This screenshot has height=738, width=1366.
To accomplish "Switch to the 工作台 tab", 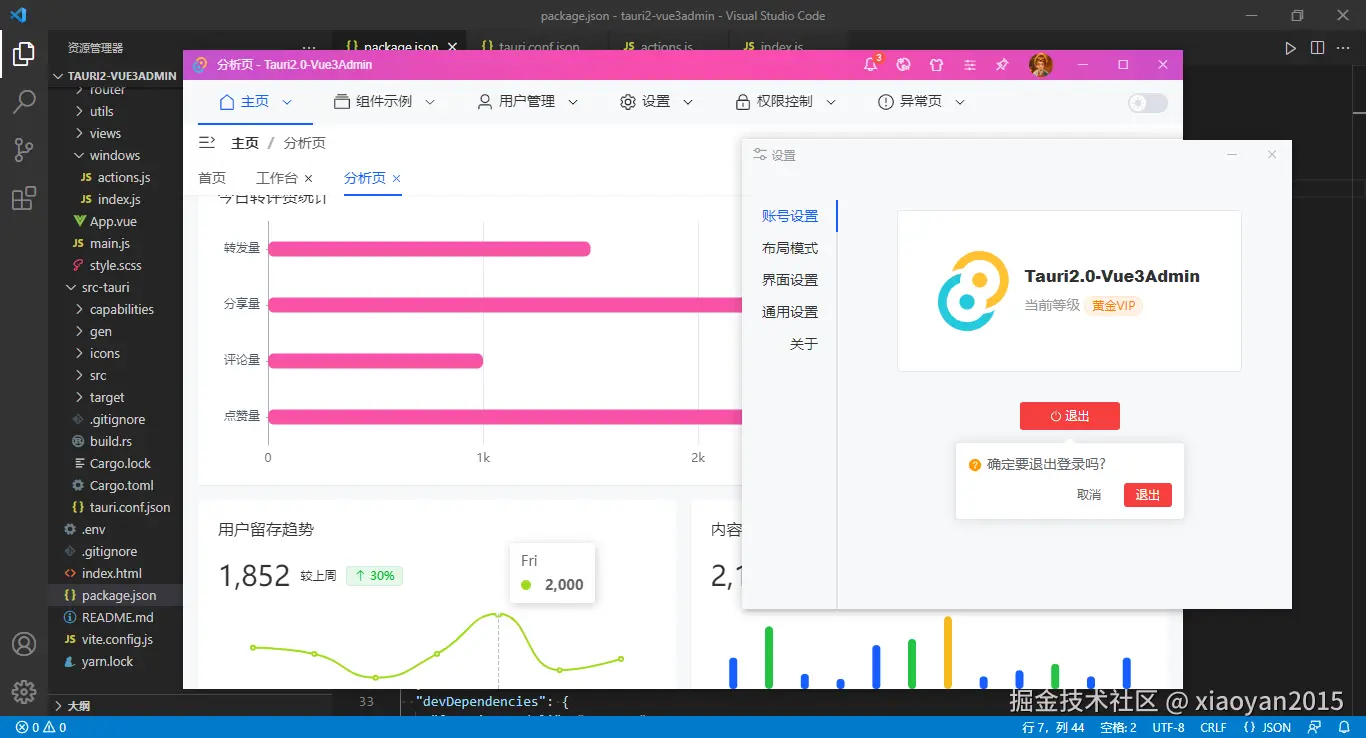I will 279,178.
